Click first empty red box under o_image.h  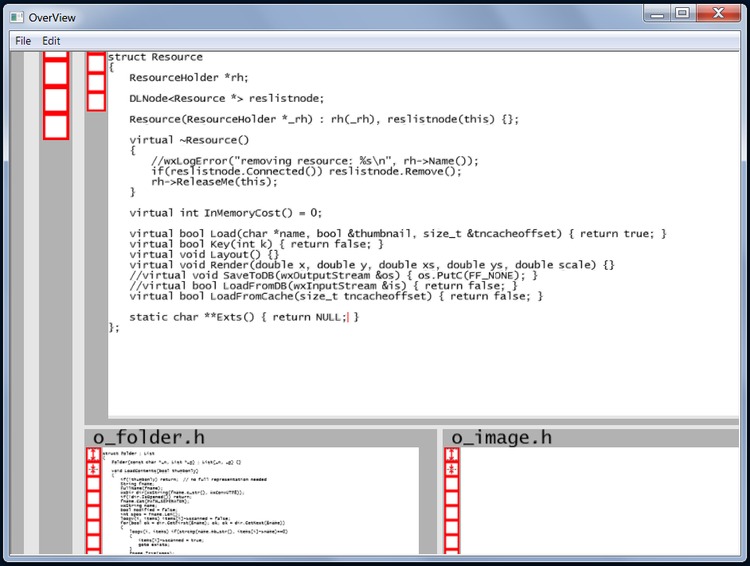(x=451, y=484)
